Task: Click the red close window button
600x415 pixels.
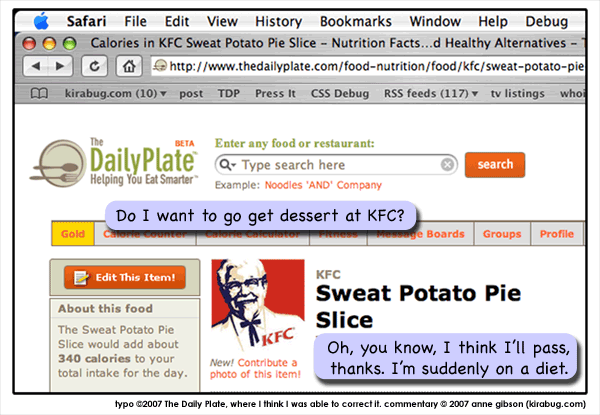Action: (29, 43)
